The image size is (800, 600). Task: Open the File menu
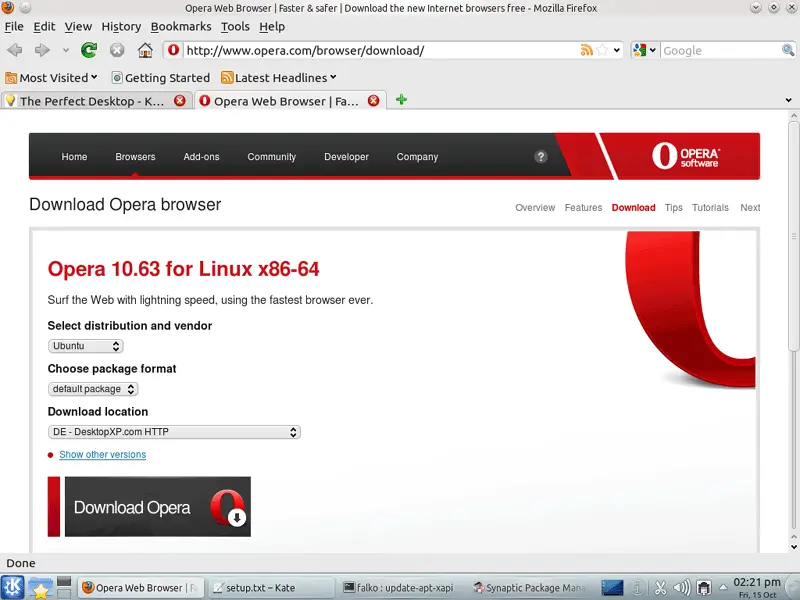click(x=14, y=27)
